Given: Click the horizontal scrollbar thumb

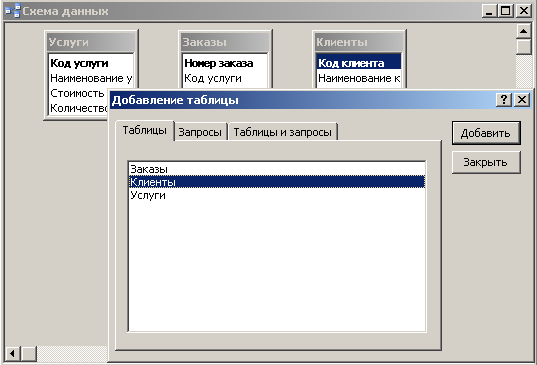Looking at the screenshot, I should tap(29, 354).
